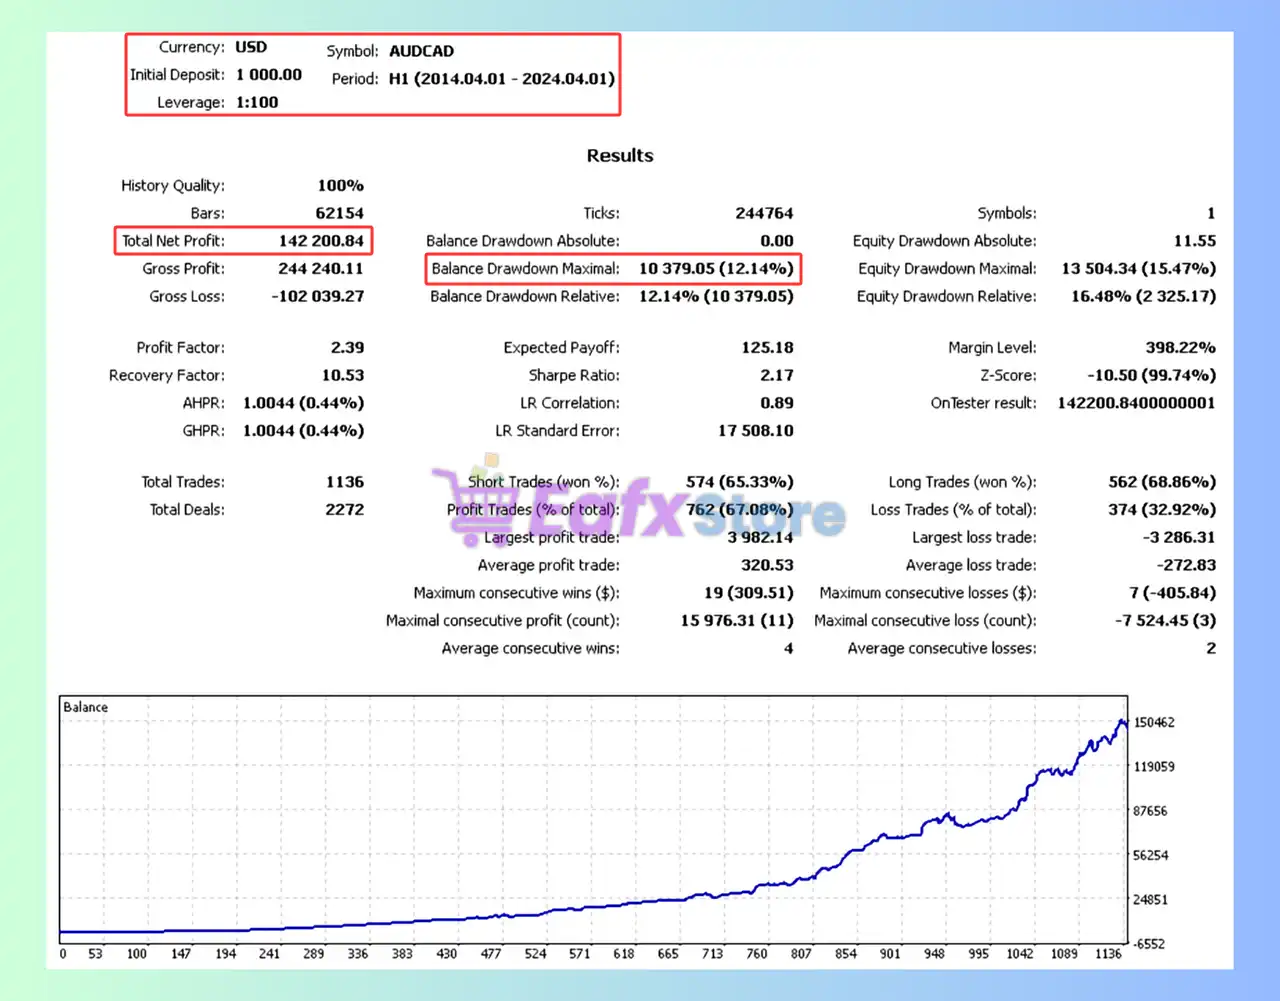Switch to the Balance chart tab
Viewport: 1280px width, 1001px height.
84,706
